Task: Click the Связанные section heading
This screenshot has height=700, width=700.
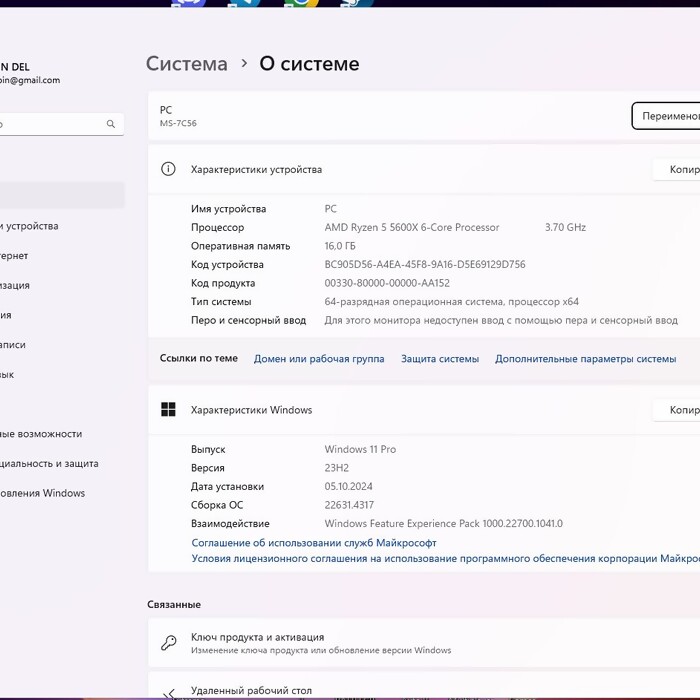Action: pyautogui.click(x=174, y=604)
